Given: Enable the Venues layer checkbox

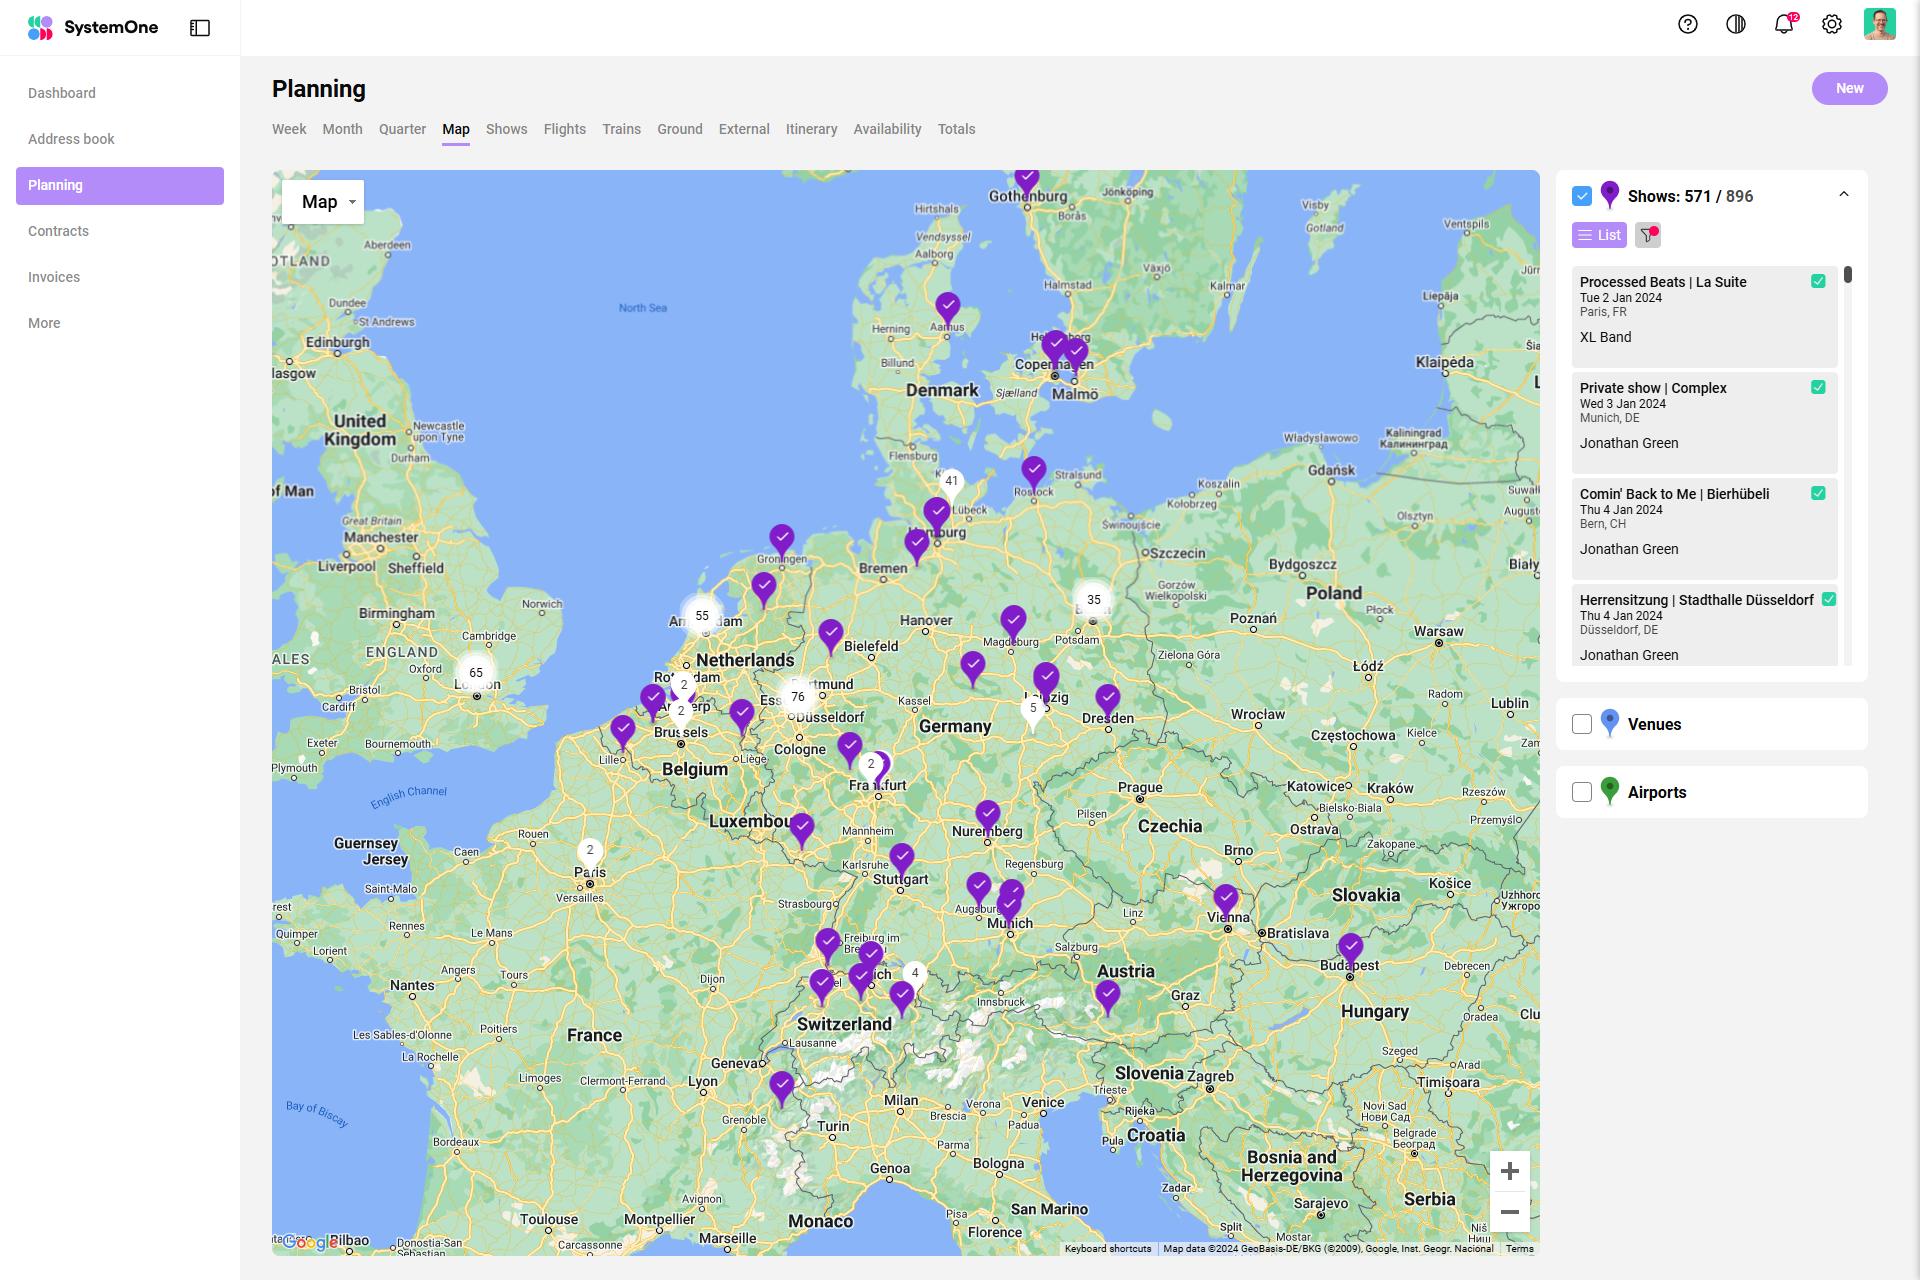Looking at the screenshot, I should point(1582,724).
